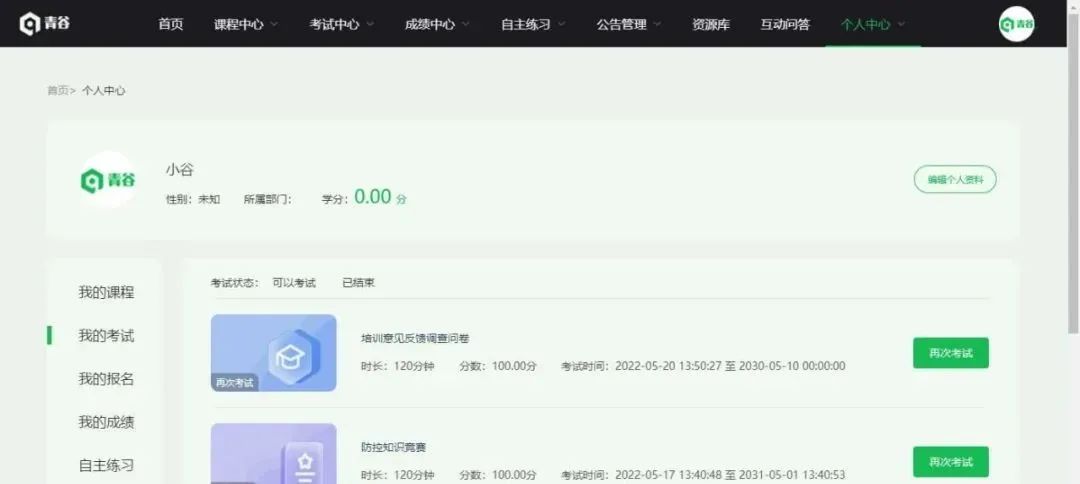Expand the 成绩中心 dropdown menu
The height and width of the screenshot is (484, 1080).
point(438,24)
